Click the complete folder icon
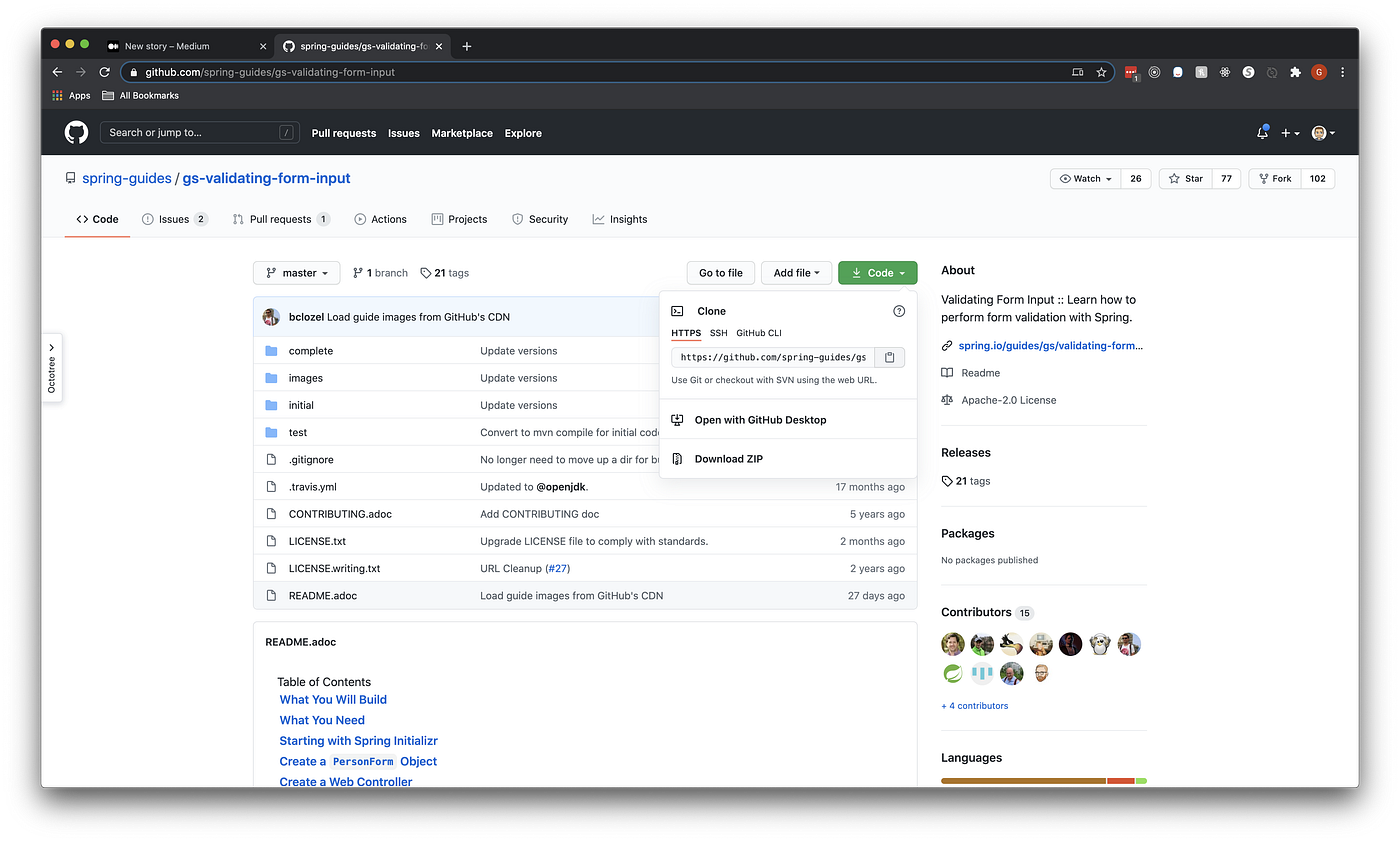 coord(271,351)
